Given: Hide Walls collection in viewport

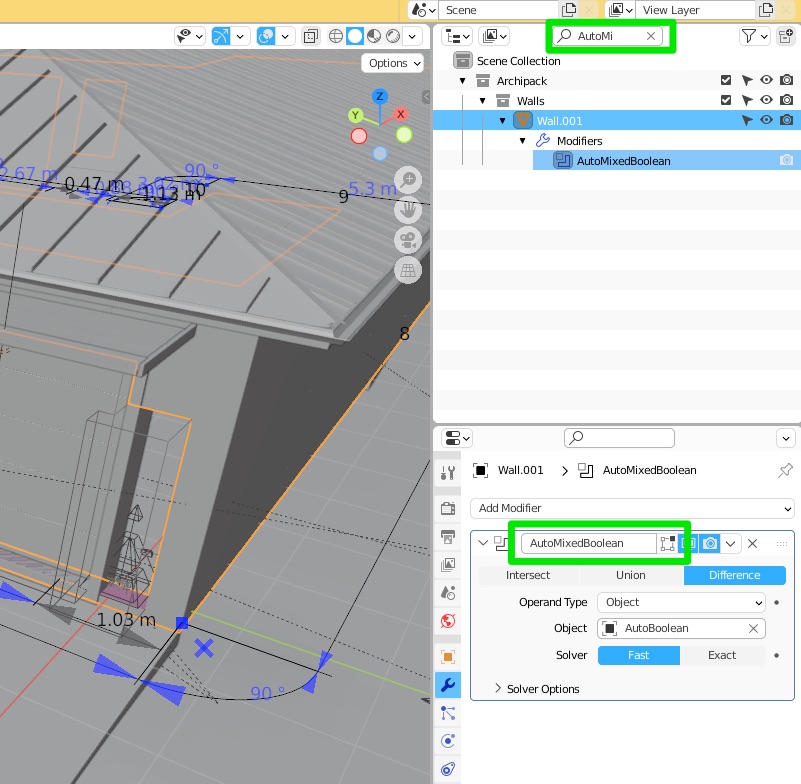Looking at the screenshot, I should pos(766,100).
